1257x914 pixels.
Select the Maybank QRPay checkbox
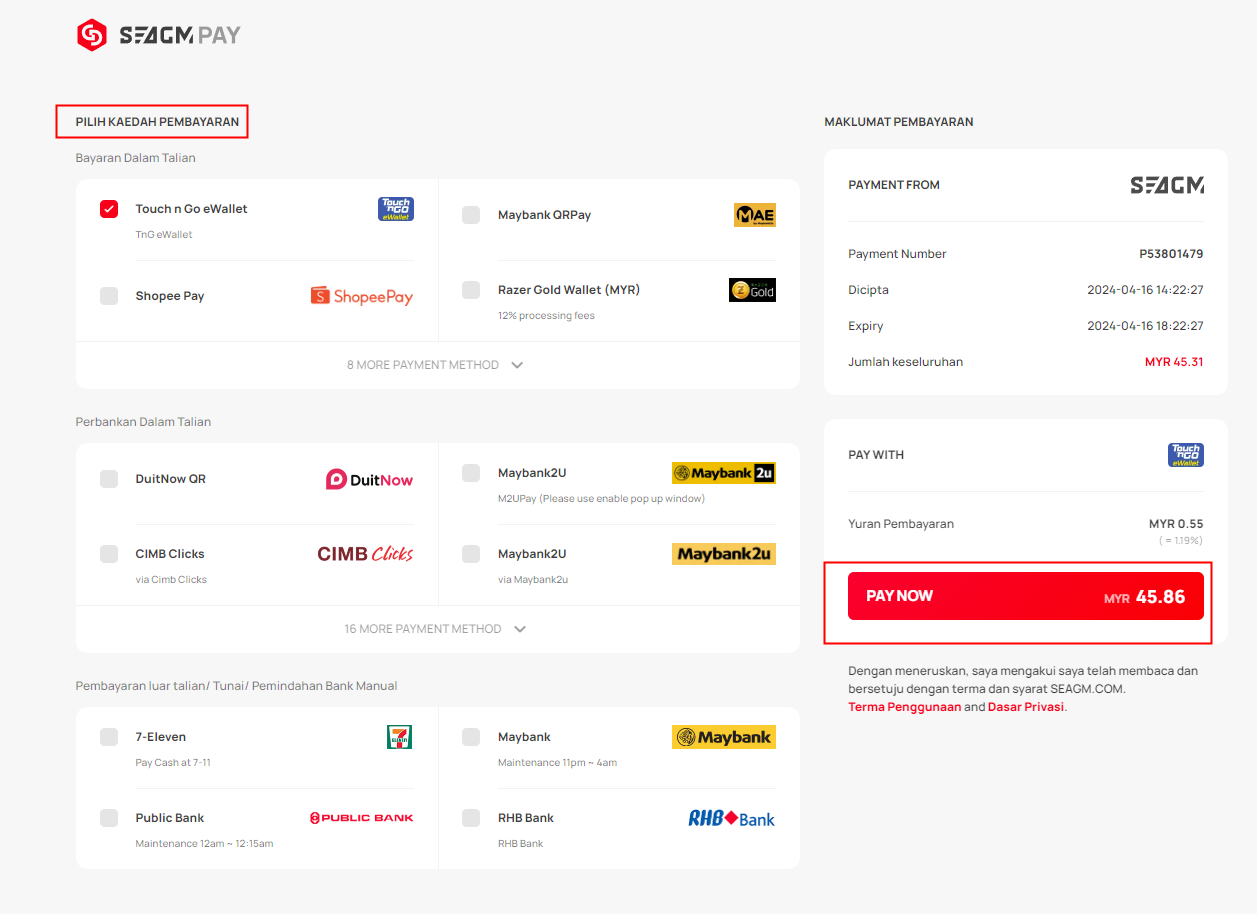471,215
